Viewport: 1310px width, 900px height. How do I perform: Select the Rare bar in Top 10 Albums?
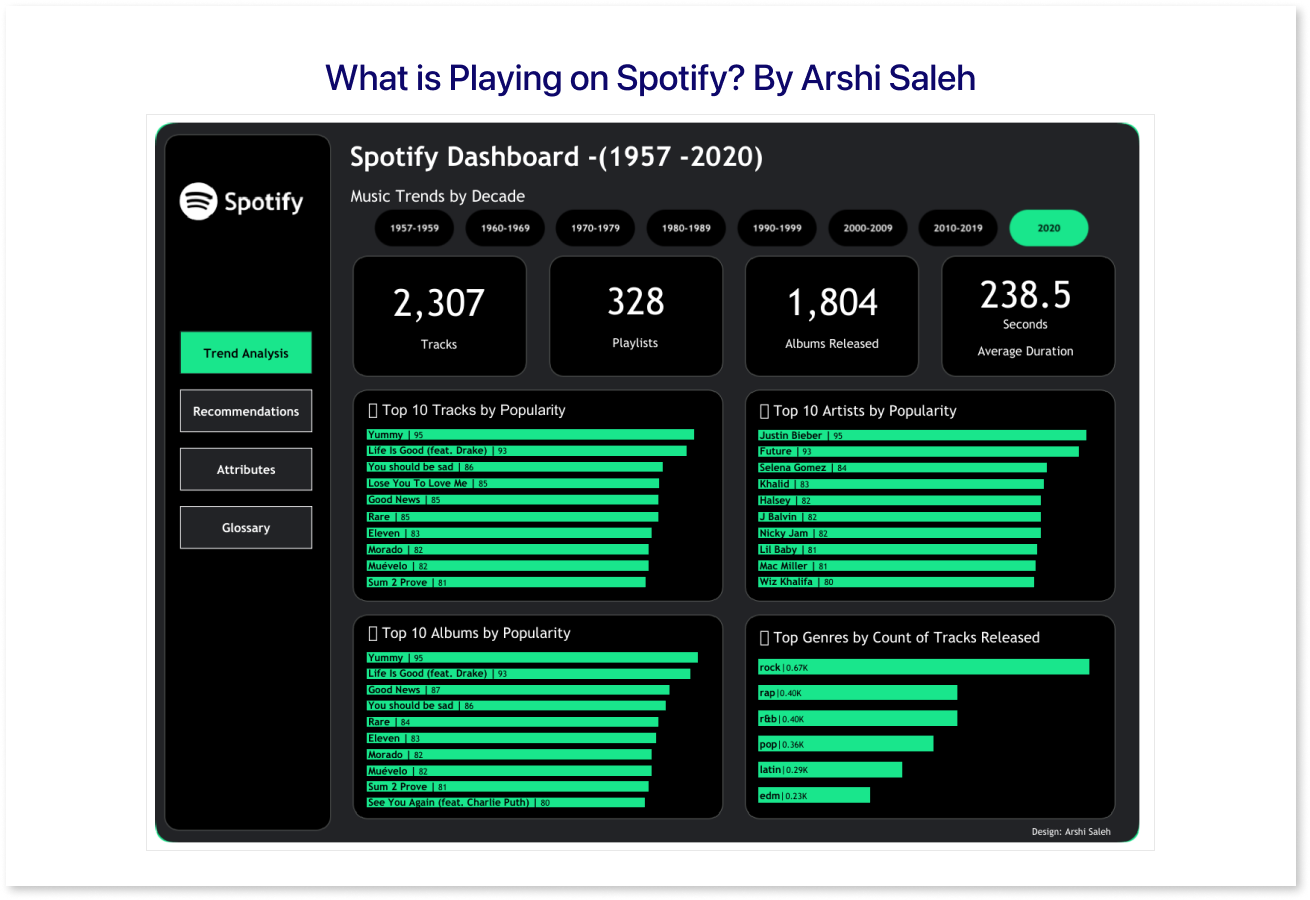point(513,722)
